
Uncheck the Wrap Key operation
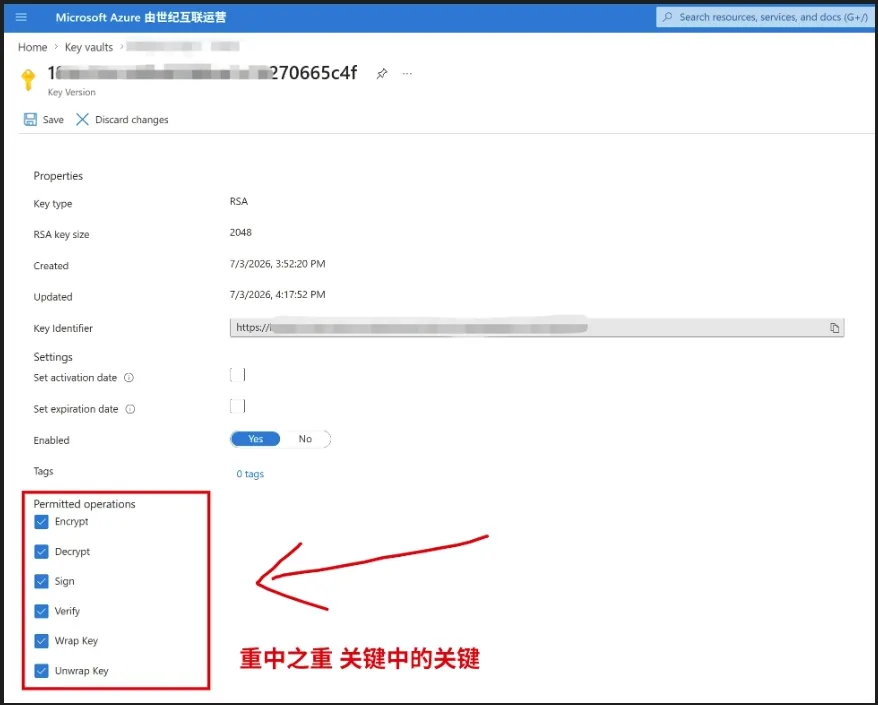(x=41, y=641)
